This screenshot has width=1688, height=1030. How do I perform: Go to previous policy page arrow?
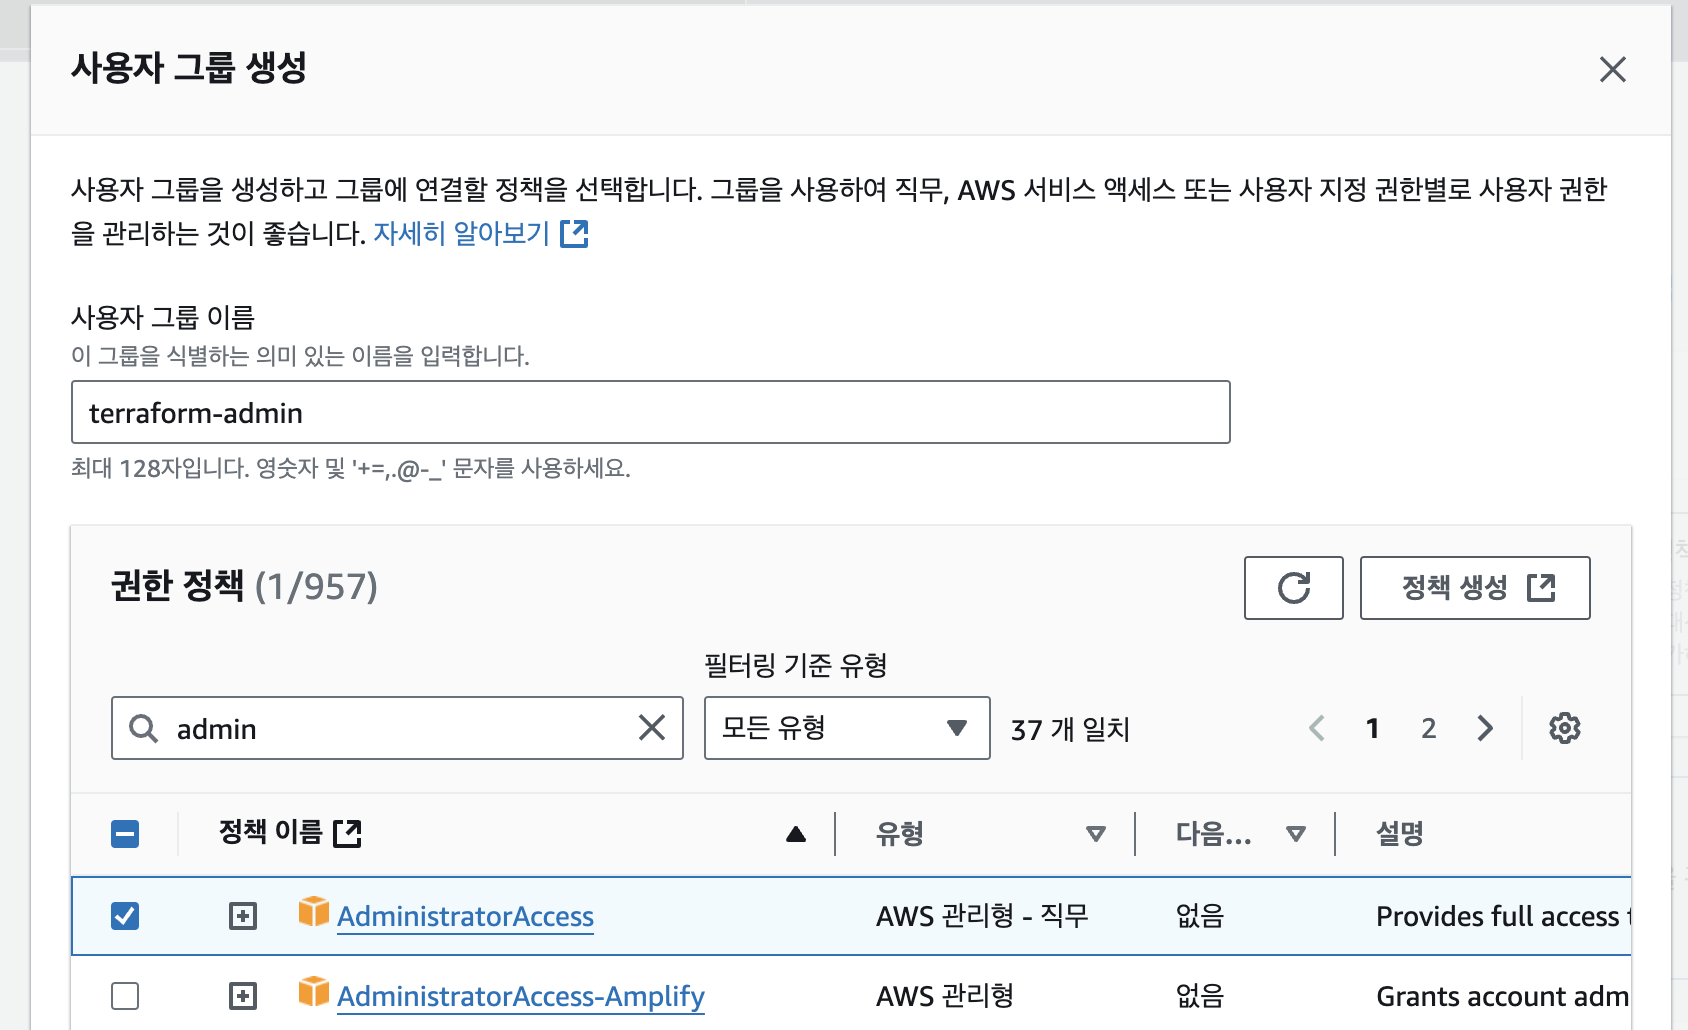[1317, 728]
